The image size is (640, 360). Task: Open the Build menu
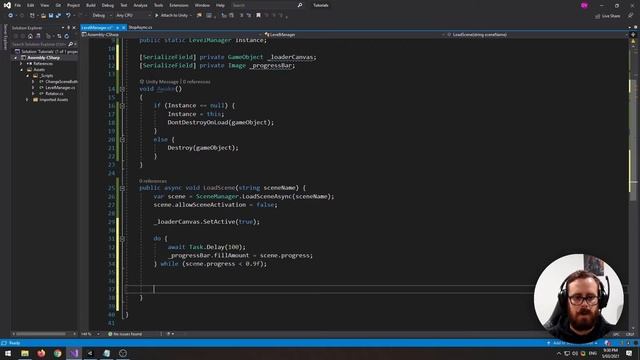(91, 5)
